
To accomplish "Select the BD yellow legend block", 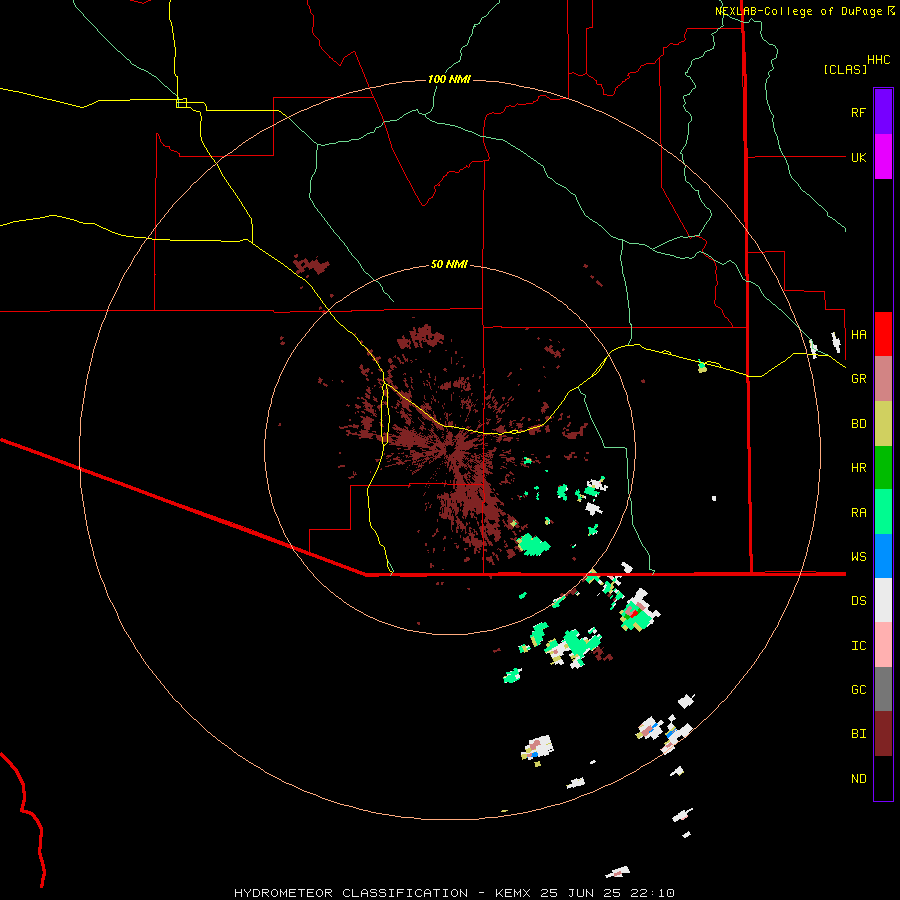I will tap(883, 424).
